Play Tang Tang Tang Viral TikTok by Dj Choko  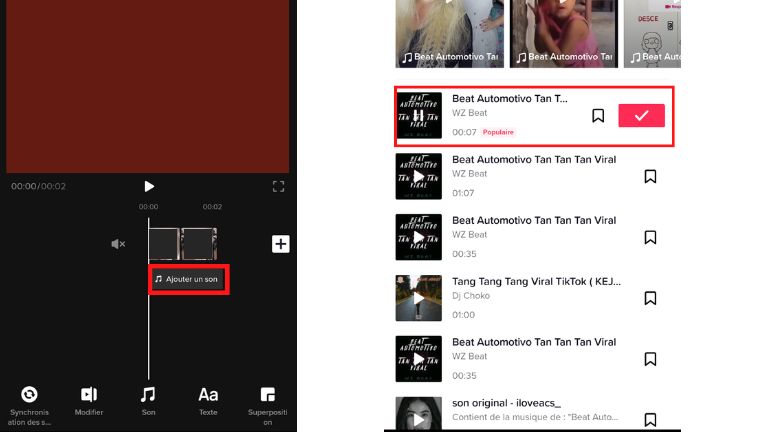(x=419, y=298)
